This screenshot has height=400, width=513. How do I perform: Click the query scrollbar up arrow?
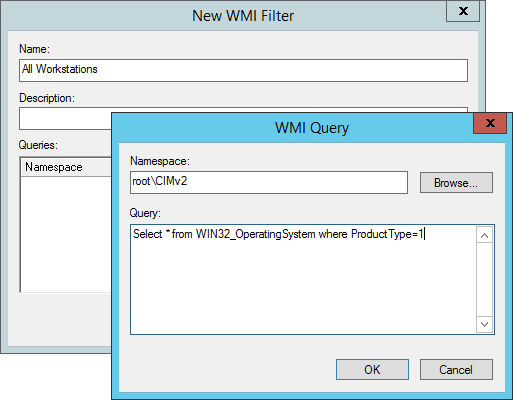point(484,235)
